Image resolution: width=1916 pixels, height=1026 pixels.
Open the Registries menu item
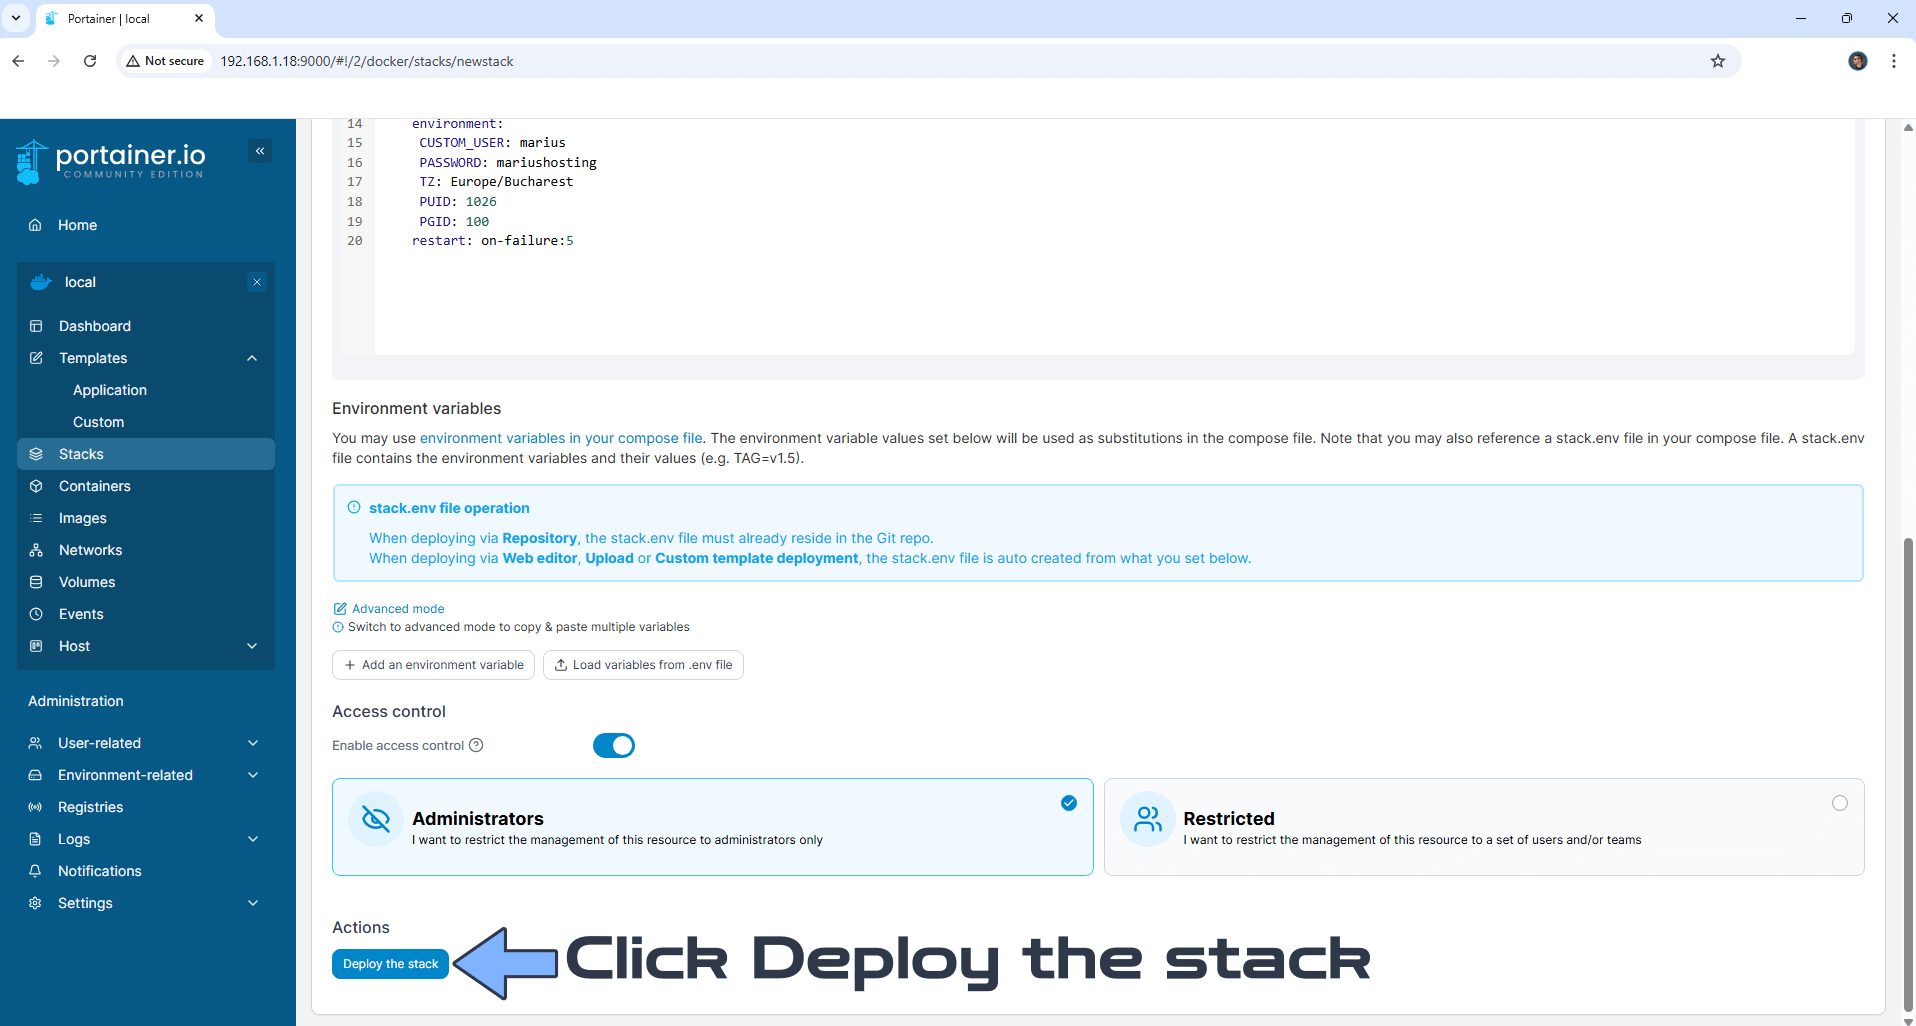point(146,807)
